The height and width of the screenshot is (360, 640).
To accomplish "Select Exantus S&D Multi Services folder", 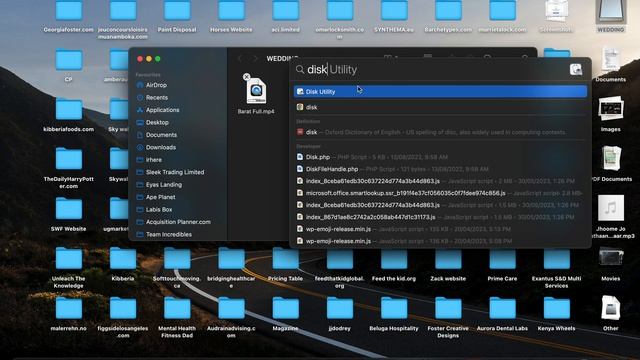I will 557,268.
